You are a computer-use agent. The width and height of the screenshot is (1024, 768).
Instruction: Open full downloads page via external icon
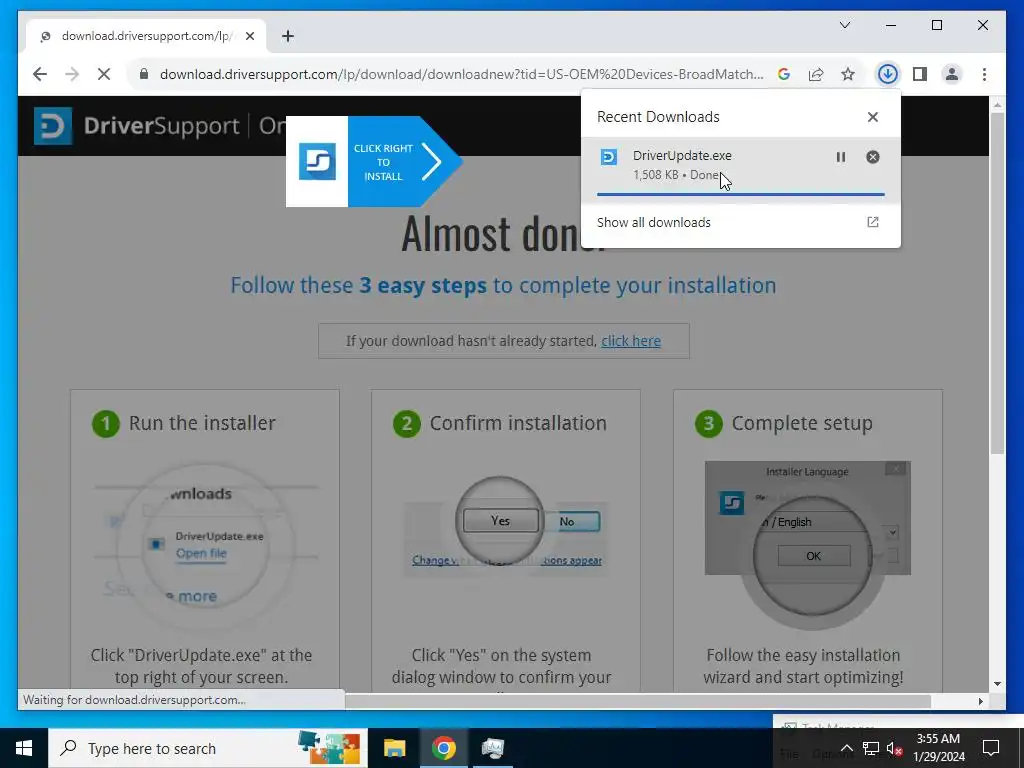pos(872,222)
